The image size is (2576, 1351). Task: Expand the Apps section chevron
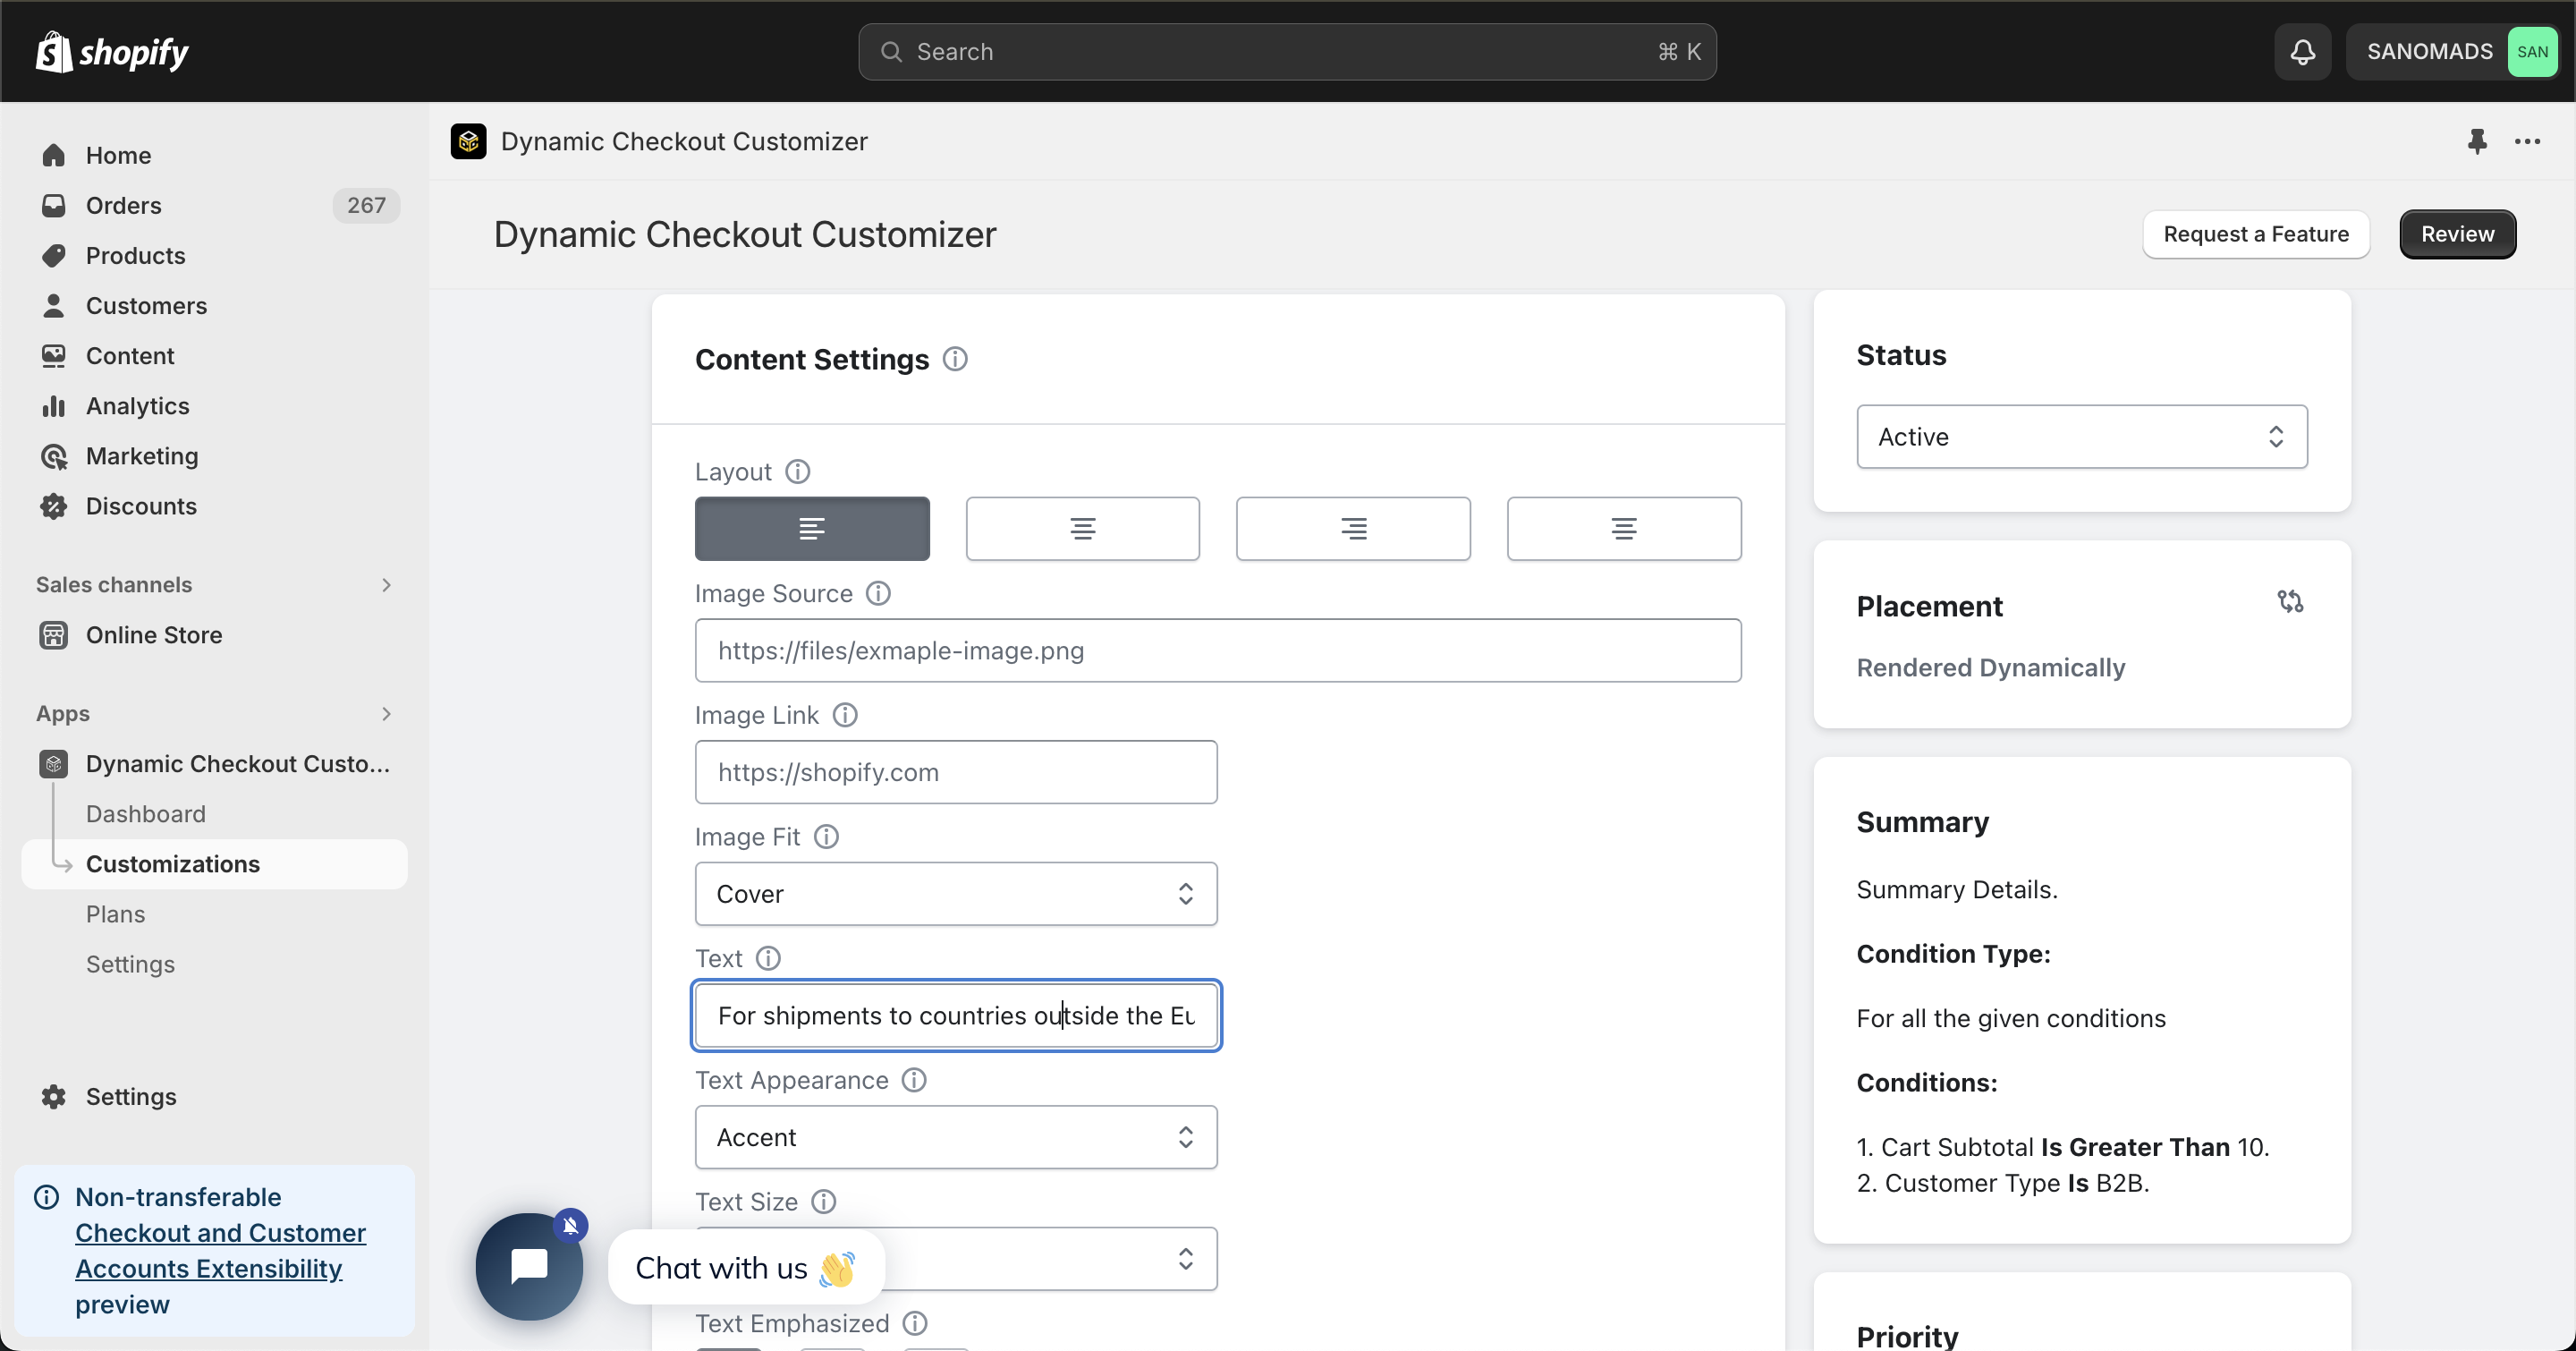tap(386, 714)
